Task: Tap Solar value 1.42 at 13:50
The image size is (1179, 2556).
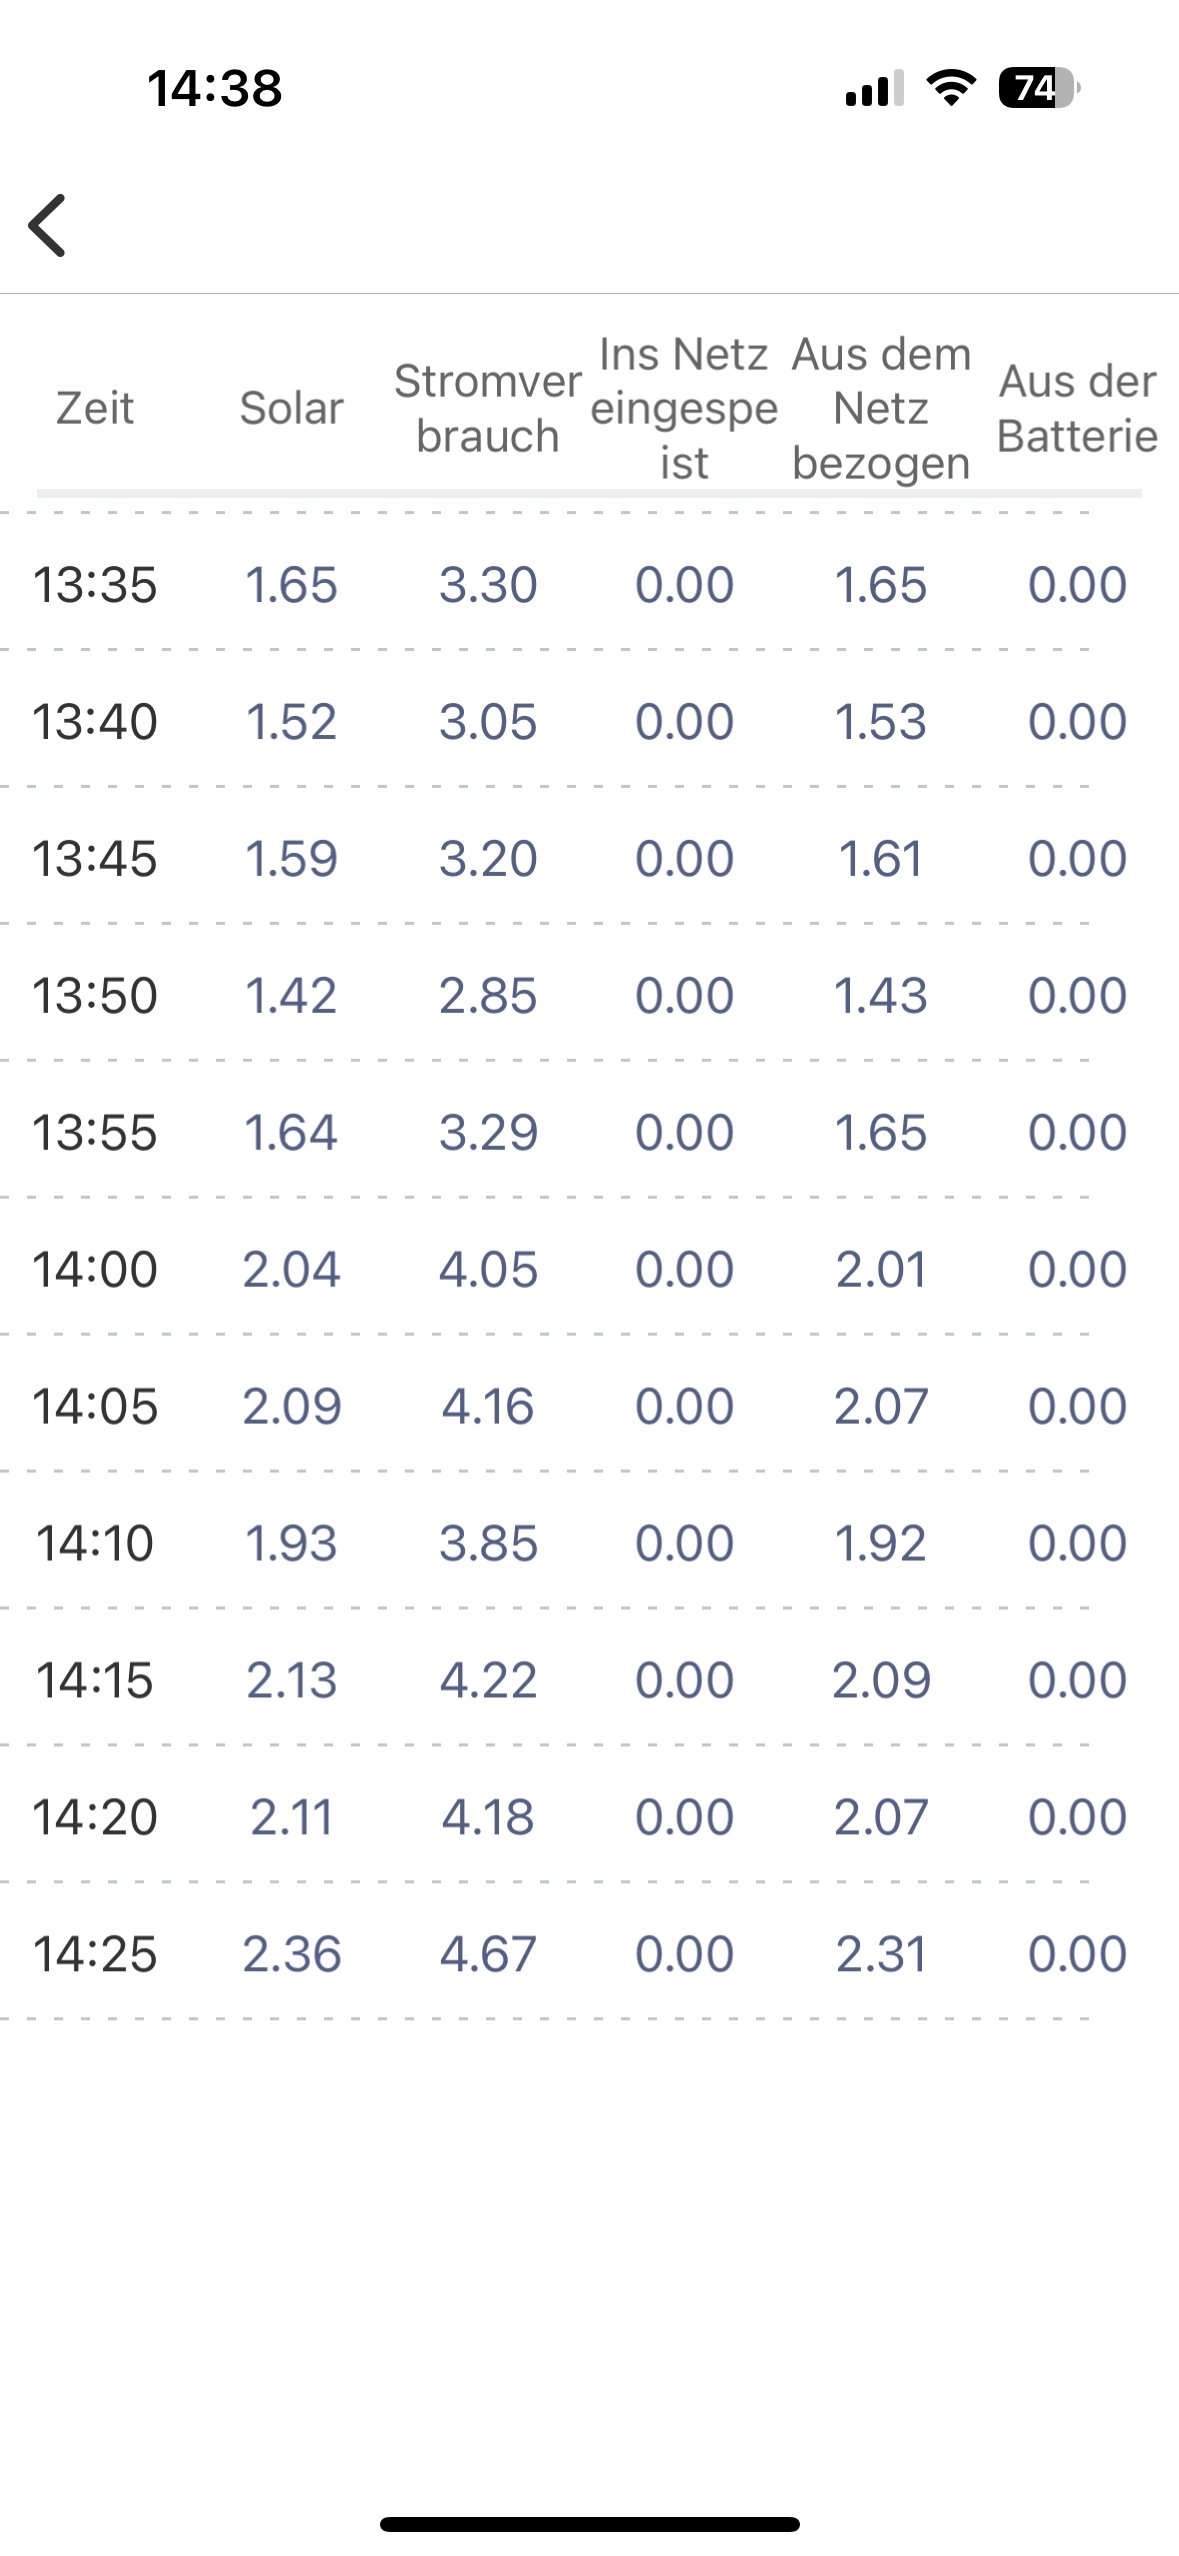Action: [x=291, y=996]
